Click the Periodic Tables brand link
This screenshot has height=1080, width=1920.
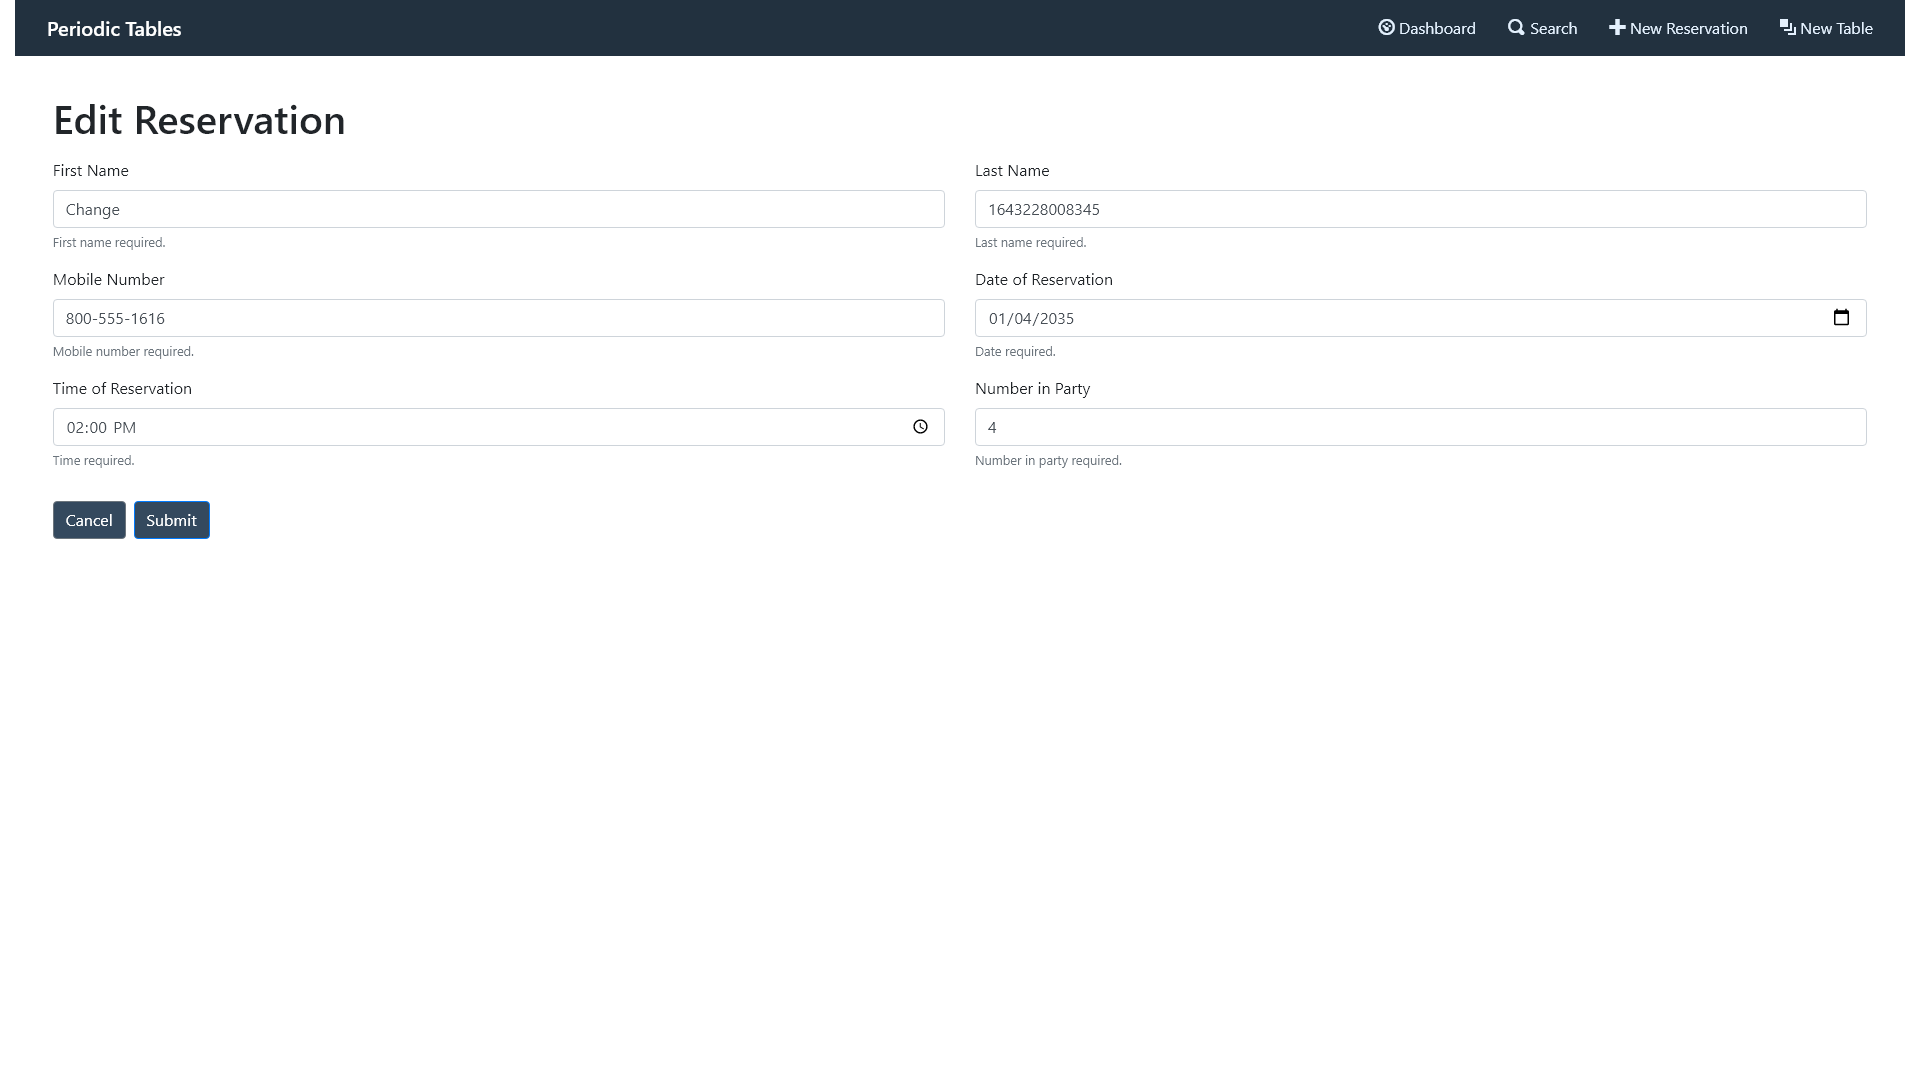point(114,29)
